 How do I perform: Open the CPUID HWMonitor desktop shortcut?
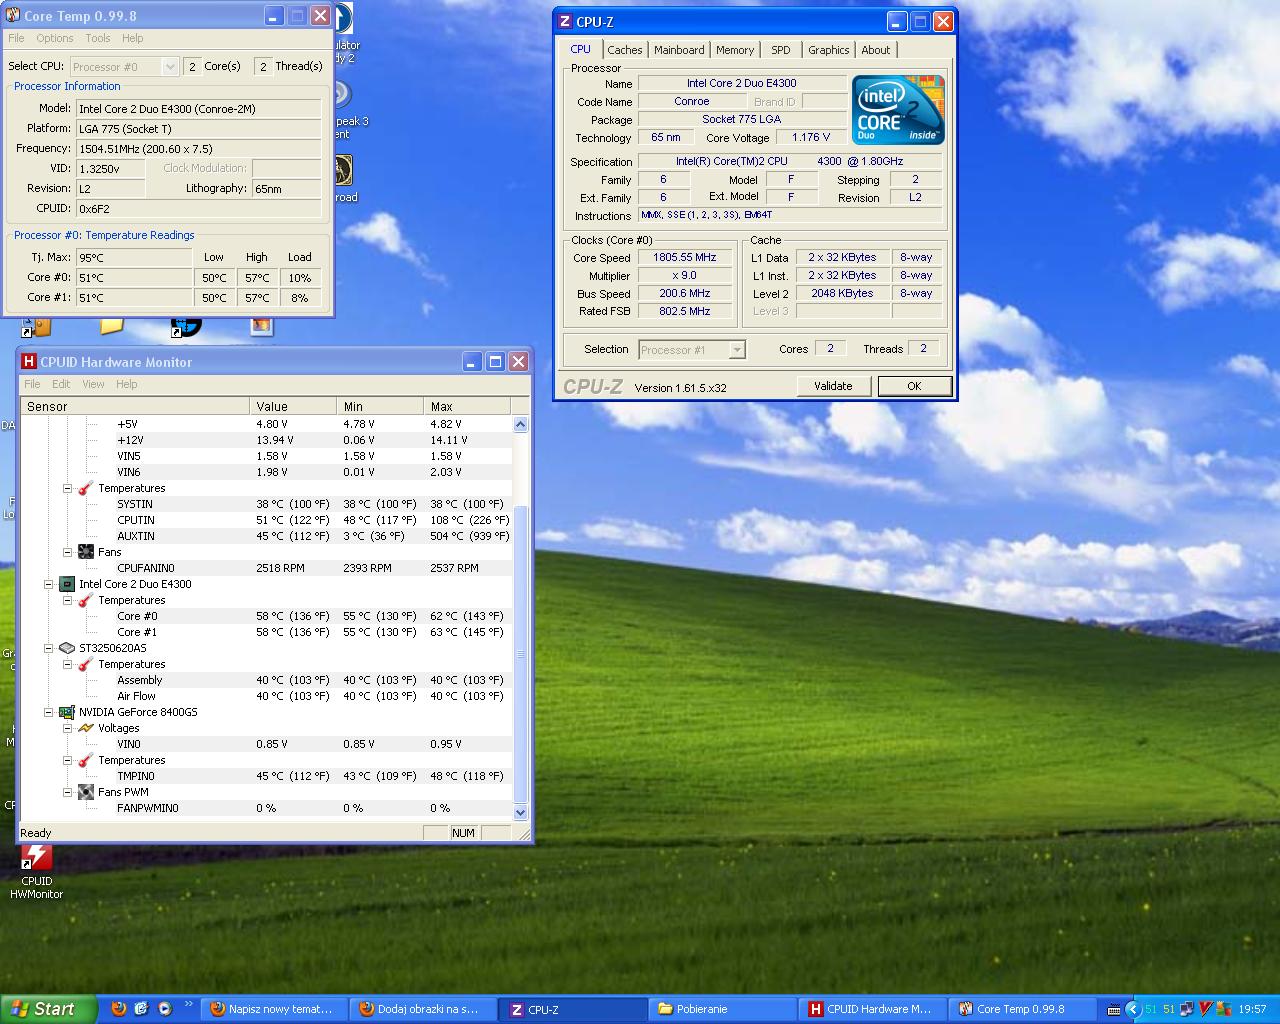36,860
